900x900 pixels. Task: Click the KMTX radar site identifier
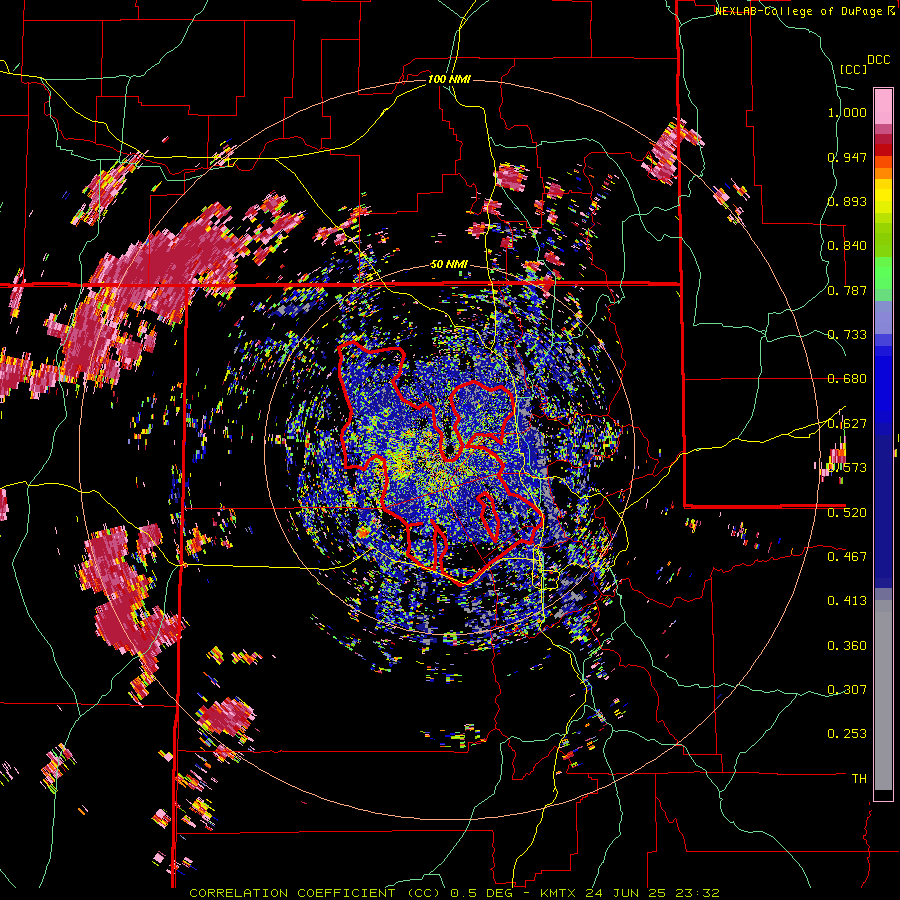coord(560,893)
